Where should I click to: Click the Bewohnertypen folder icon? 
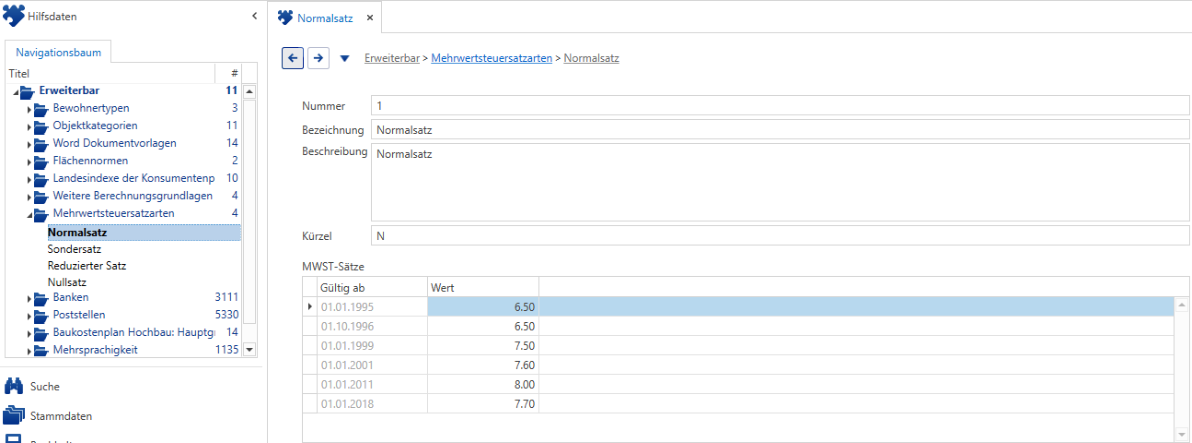(40, 108)
